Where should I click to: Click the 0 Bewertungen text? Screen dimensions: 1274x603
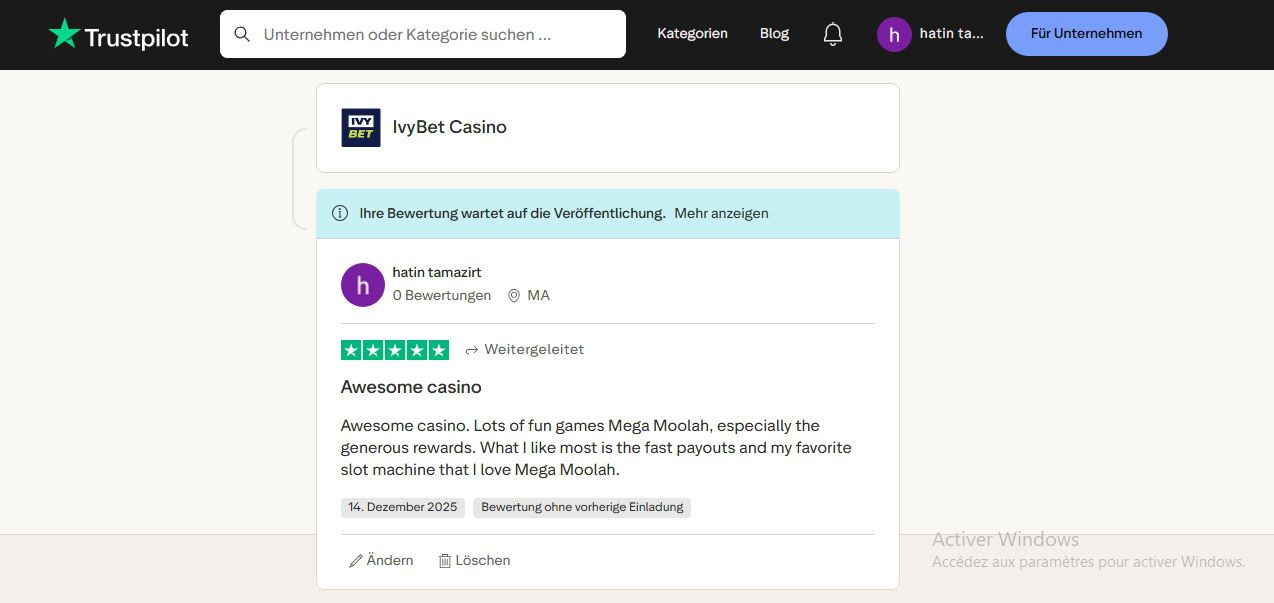click(x=442, y=295)
